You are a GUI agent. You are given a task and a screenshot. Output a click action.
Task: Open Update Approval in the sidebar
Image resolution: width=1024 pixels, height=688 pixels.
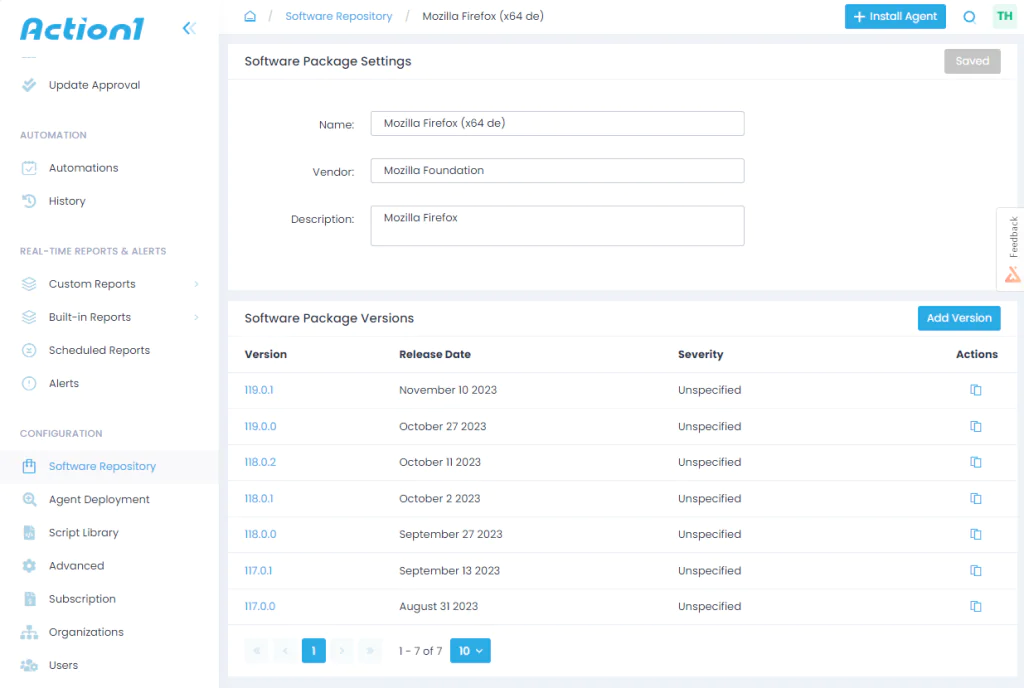[x=95, y=85]
